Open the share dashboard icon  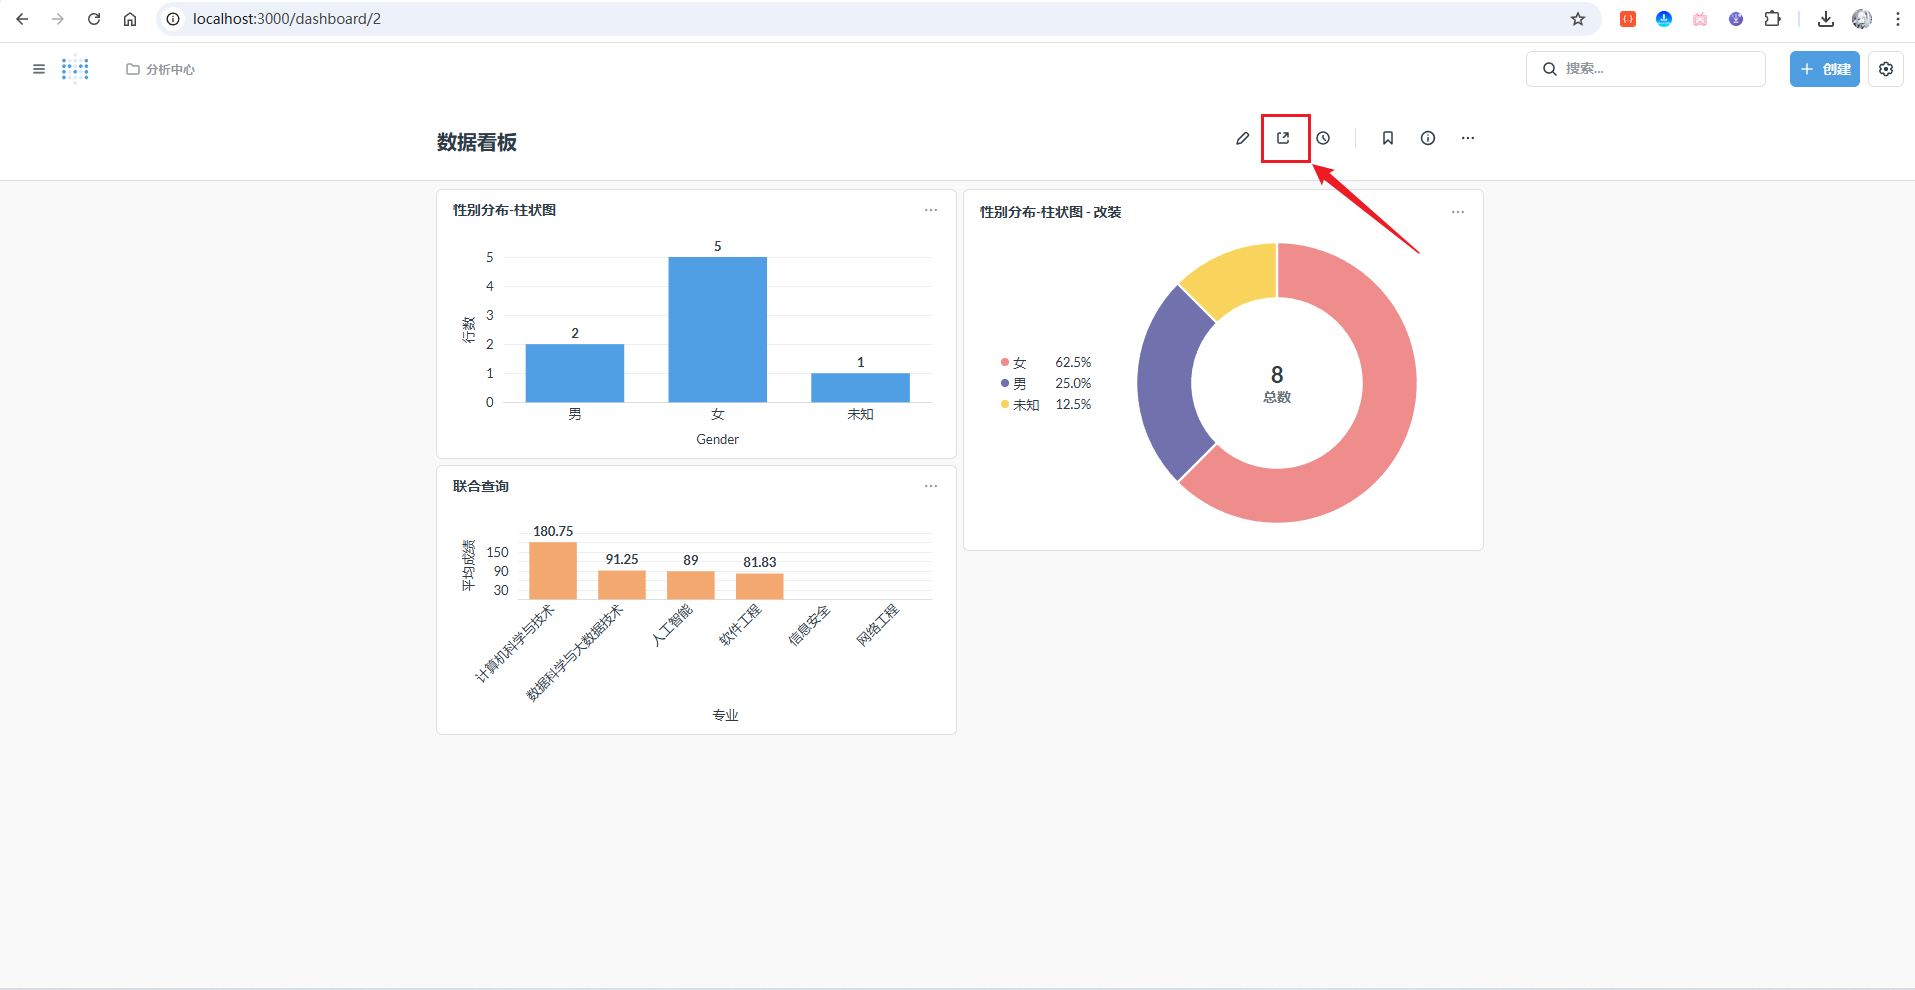[x=1284, y=138]
